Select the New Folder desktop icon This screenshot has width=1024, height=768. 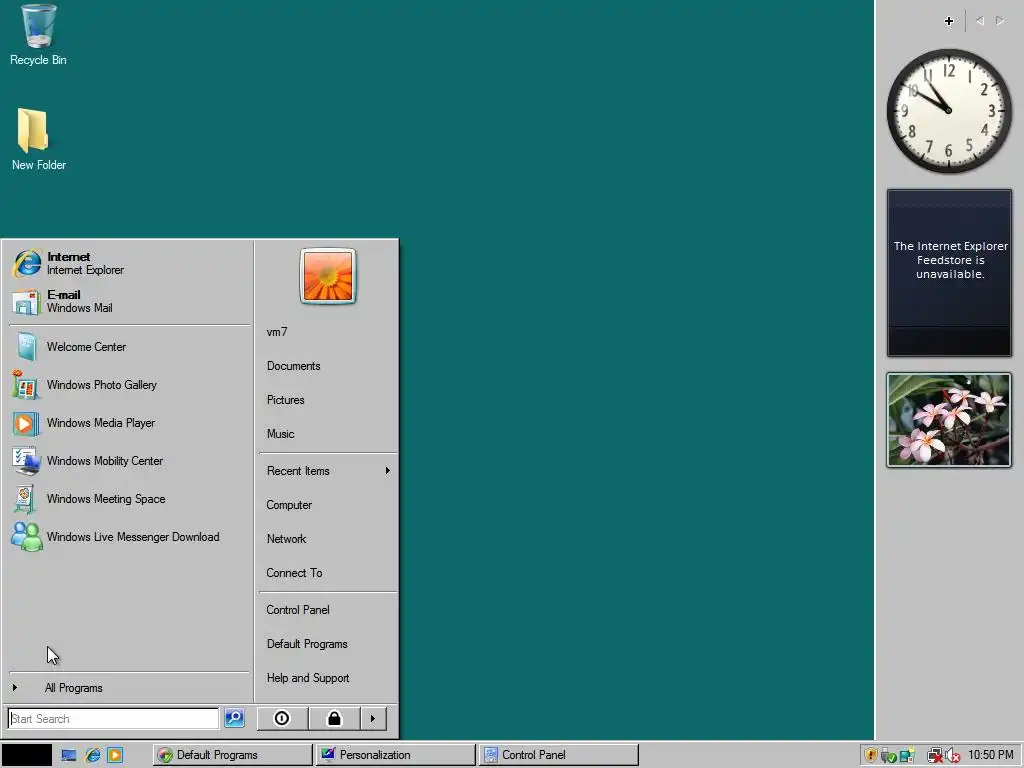coord(38,140)
